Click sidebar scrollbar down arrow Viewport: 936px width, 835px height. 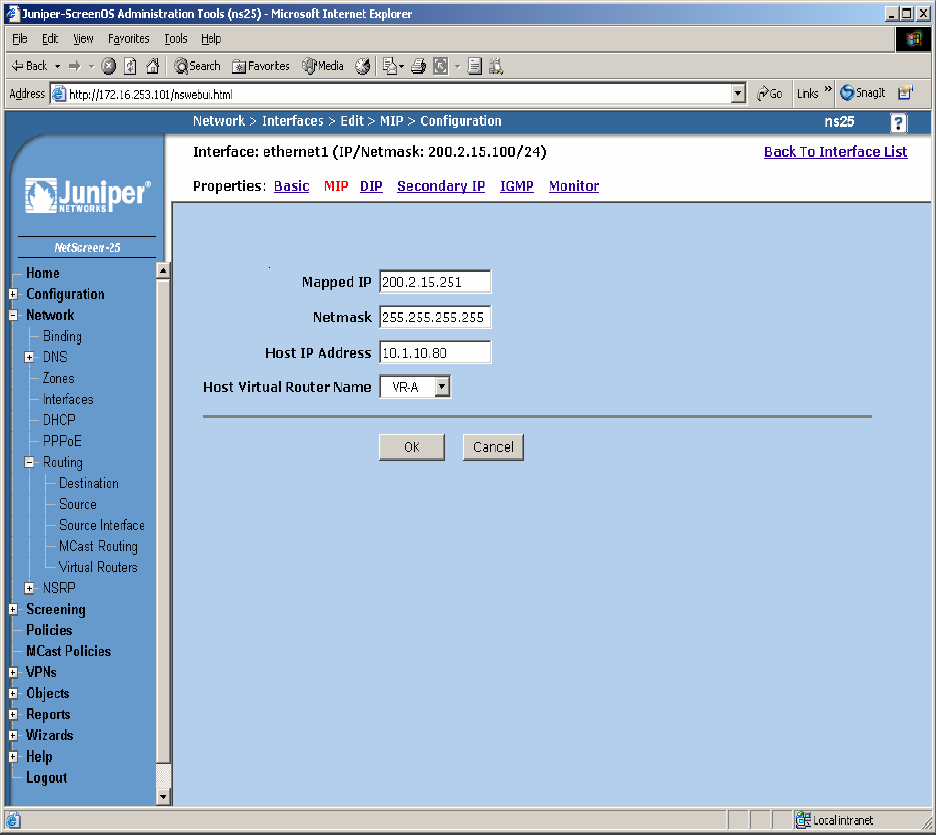[163, 797]
